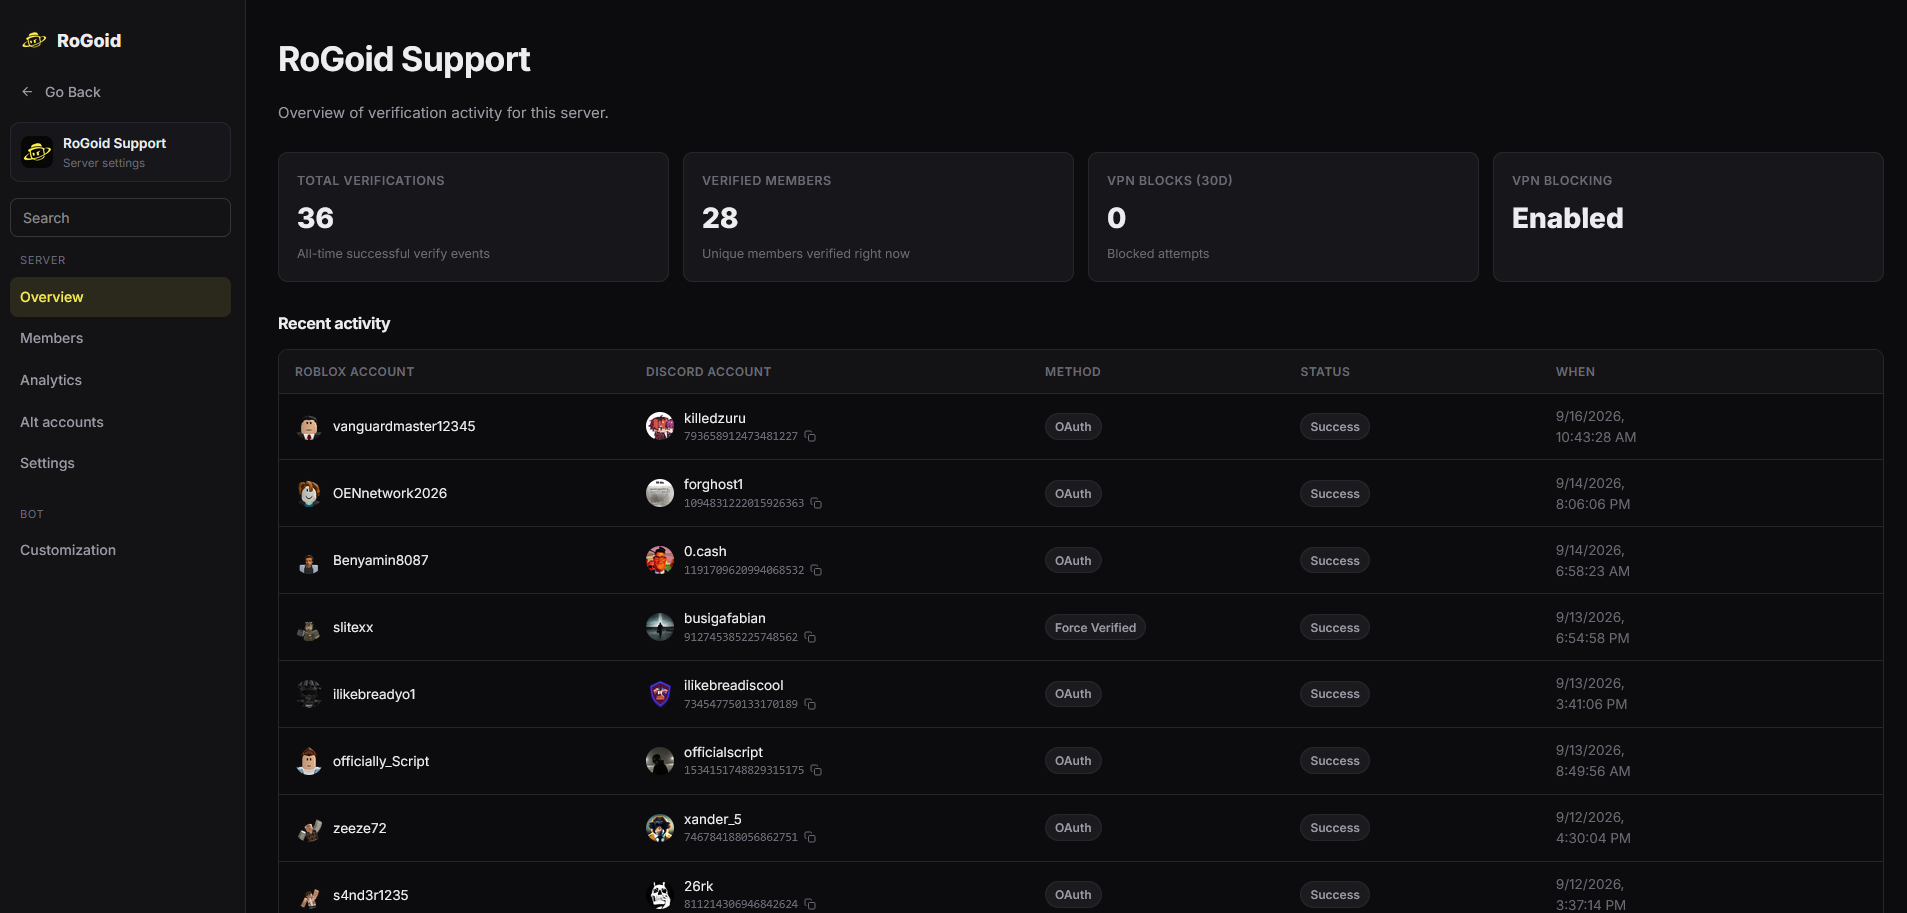This screenshot has height=913, width=1907.
Task: Click ilikebreadiscool's Discord avatar
Action: (660, 694)
